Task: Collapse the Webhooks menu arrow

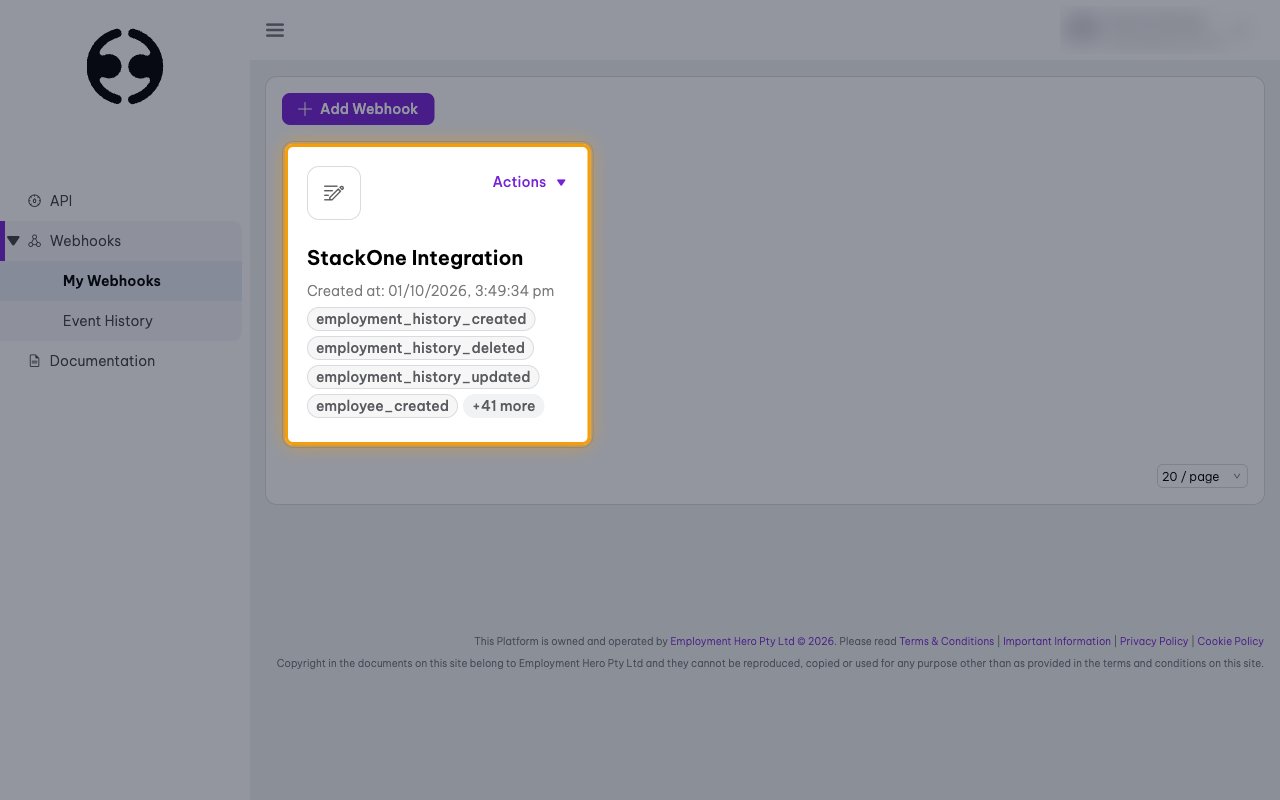Action: click(x=14, y=241)
